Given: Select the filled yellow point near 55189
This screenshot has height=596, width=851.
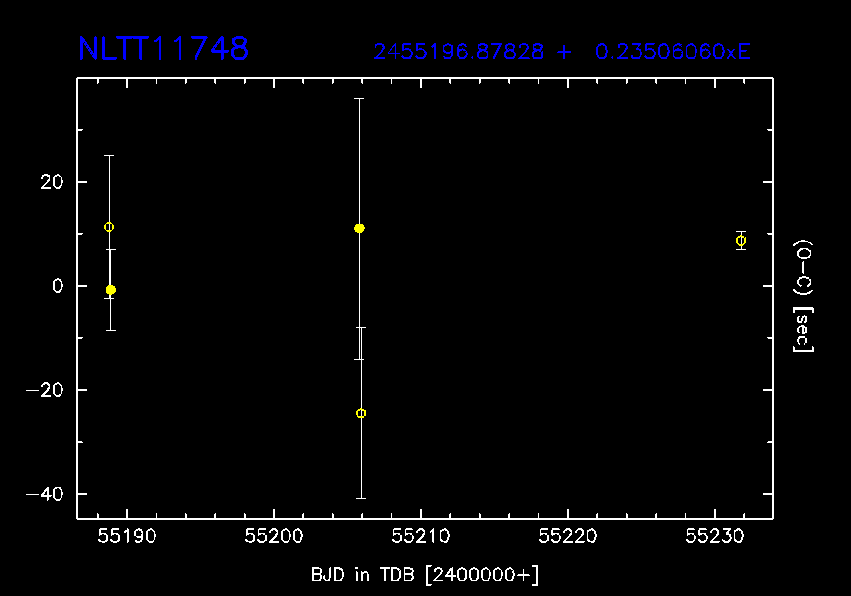Looking at the screenshot, I should pos(111,290).
